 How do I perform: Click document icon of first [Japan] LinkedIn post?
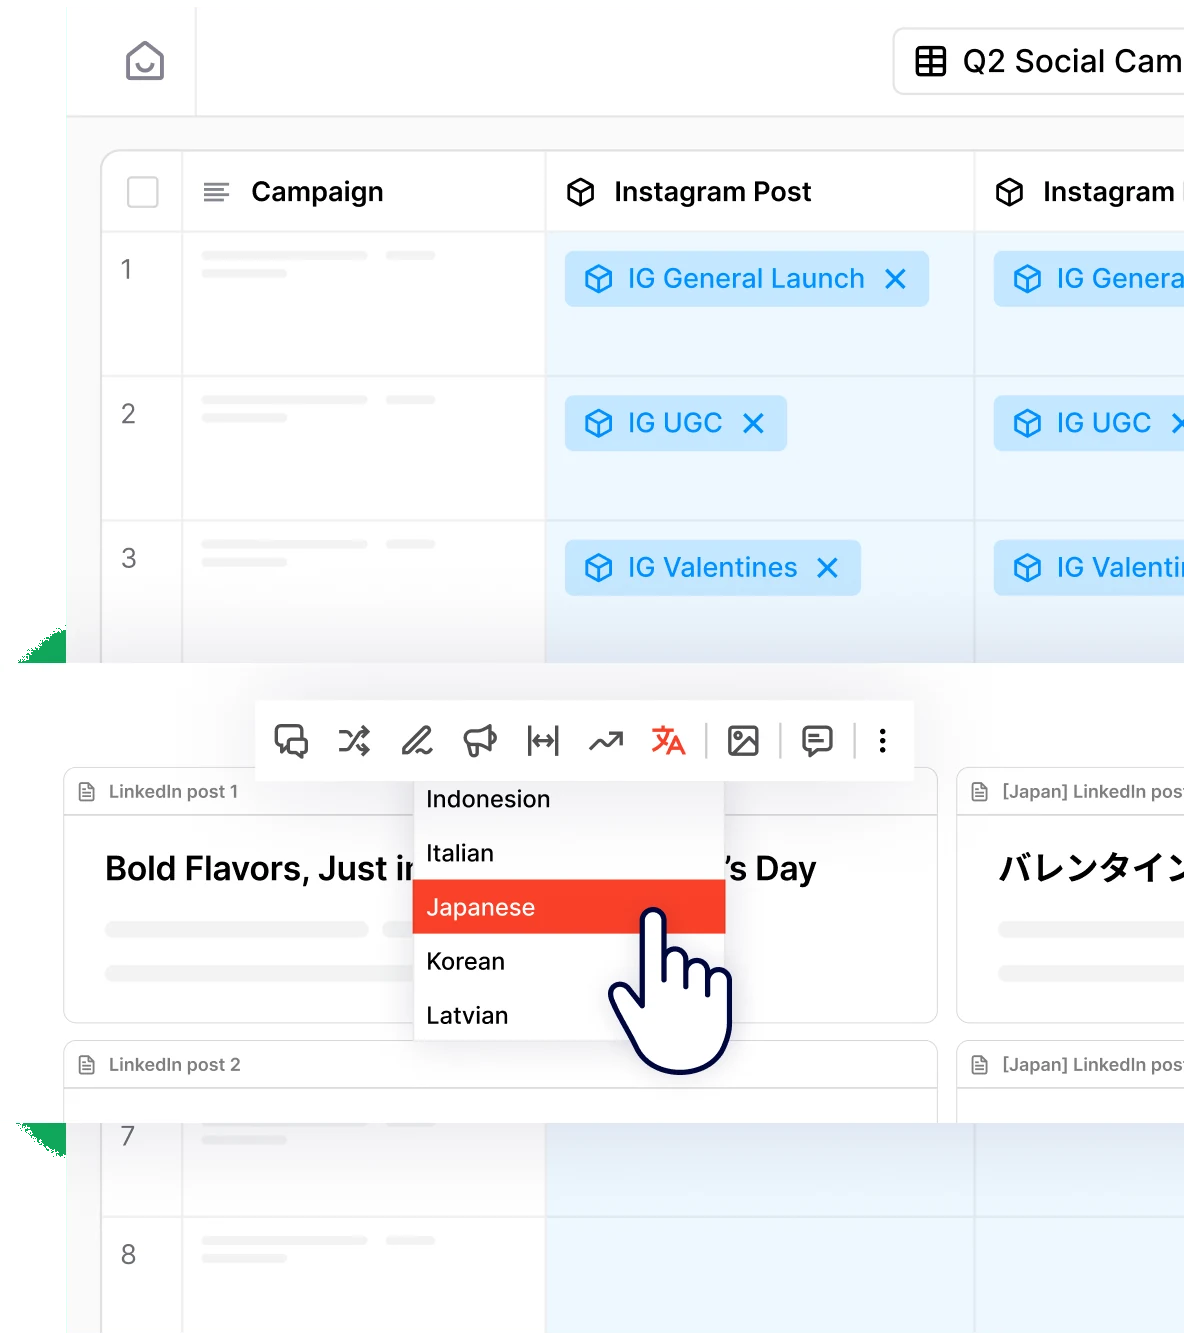tap(980, 792)
